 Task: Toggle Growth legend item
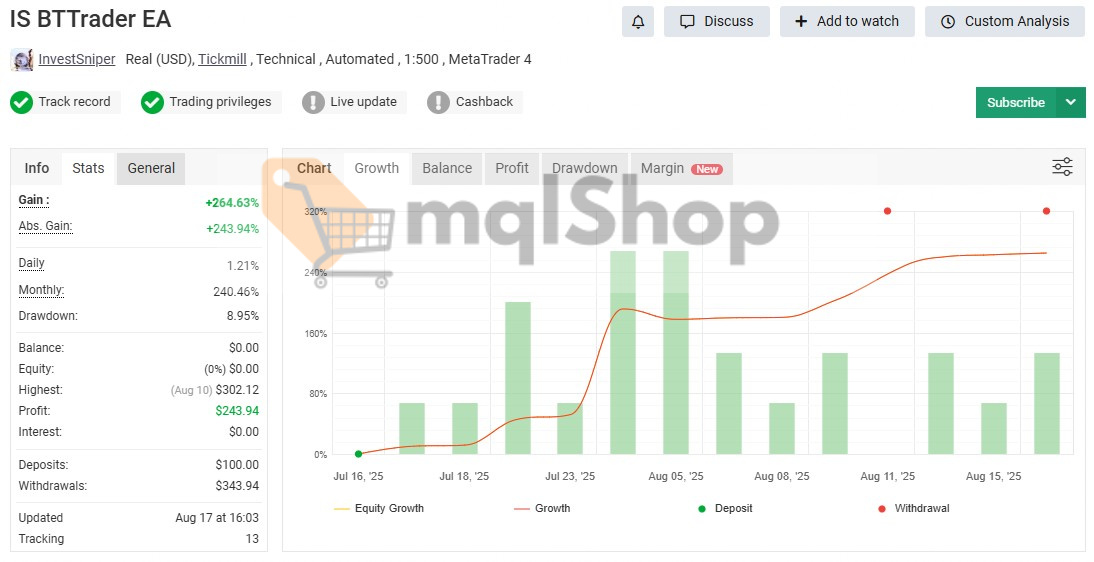coord(542,508)
